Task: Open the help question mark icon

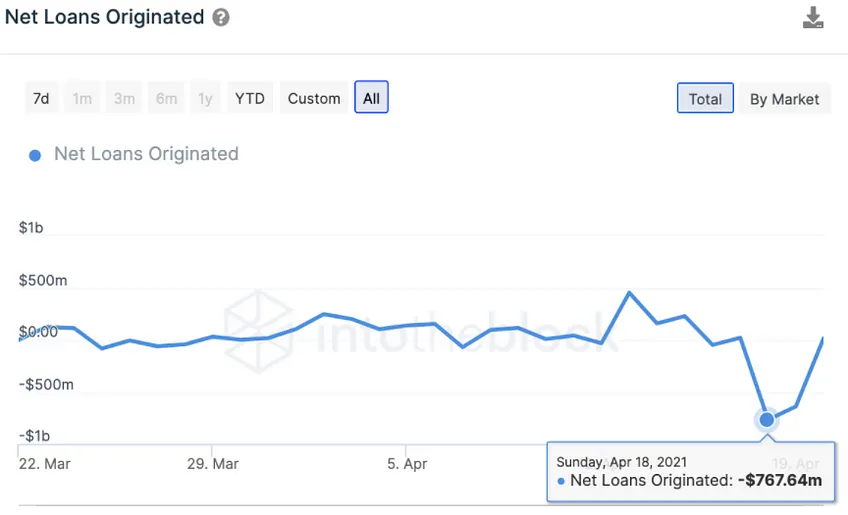Action: tap(221, 17)
